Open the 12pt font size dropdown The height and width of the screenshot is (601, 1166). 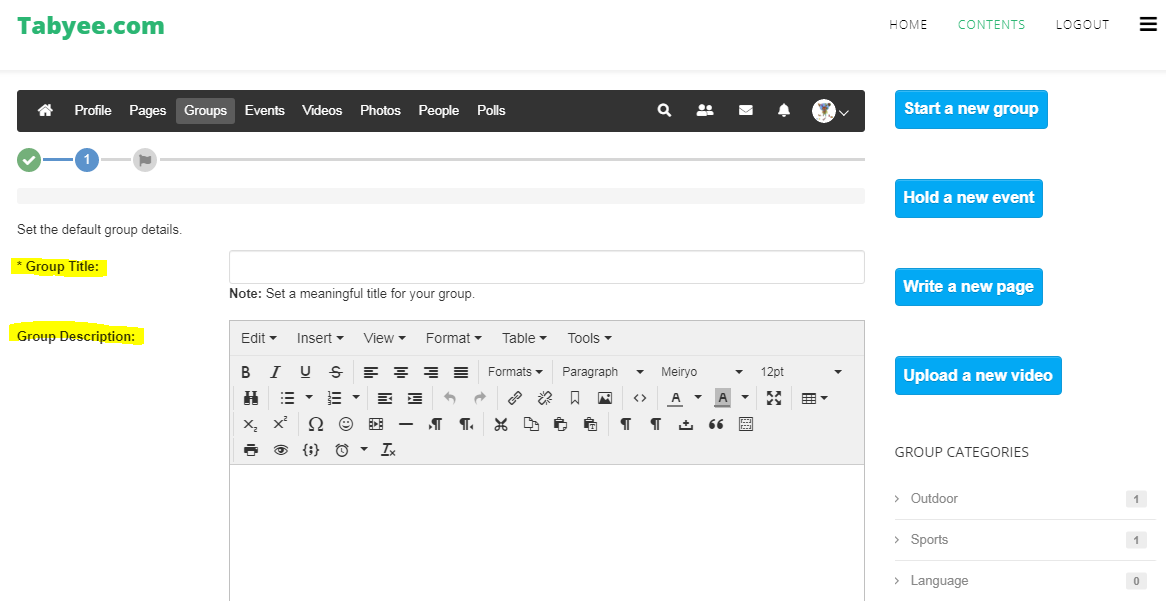(800, 372)
